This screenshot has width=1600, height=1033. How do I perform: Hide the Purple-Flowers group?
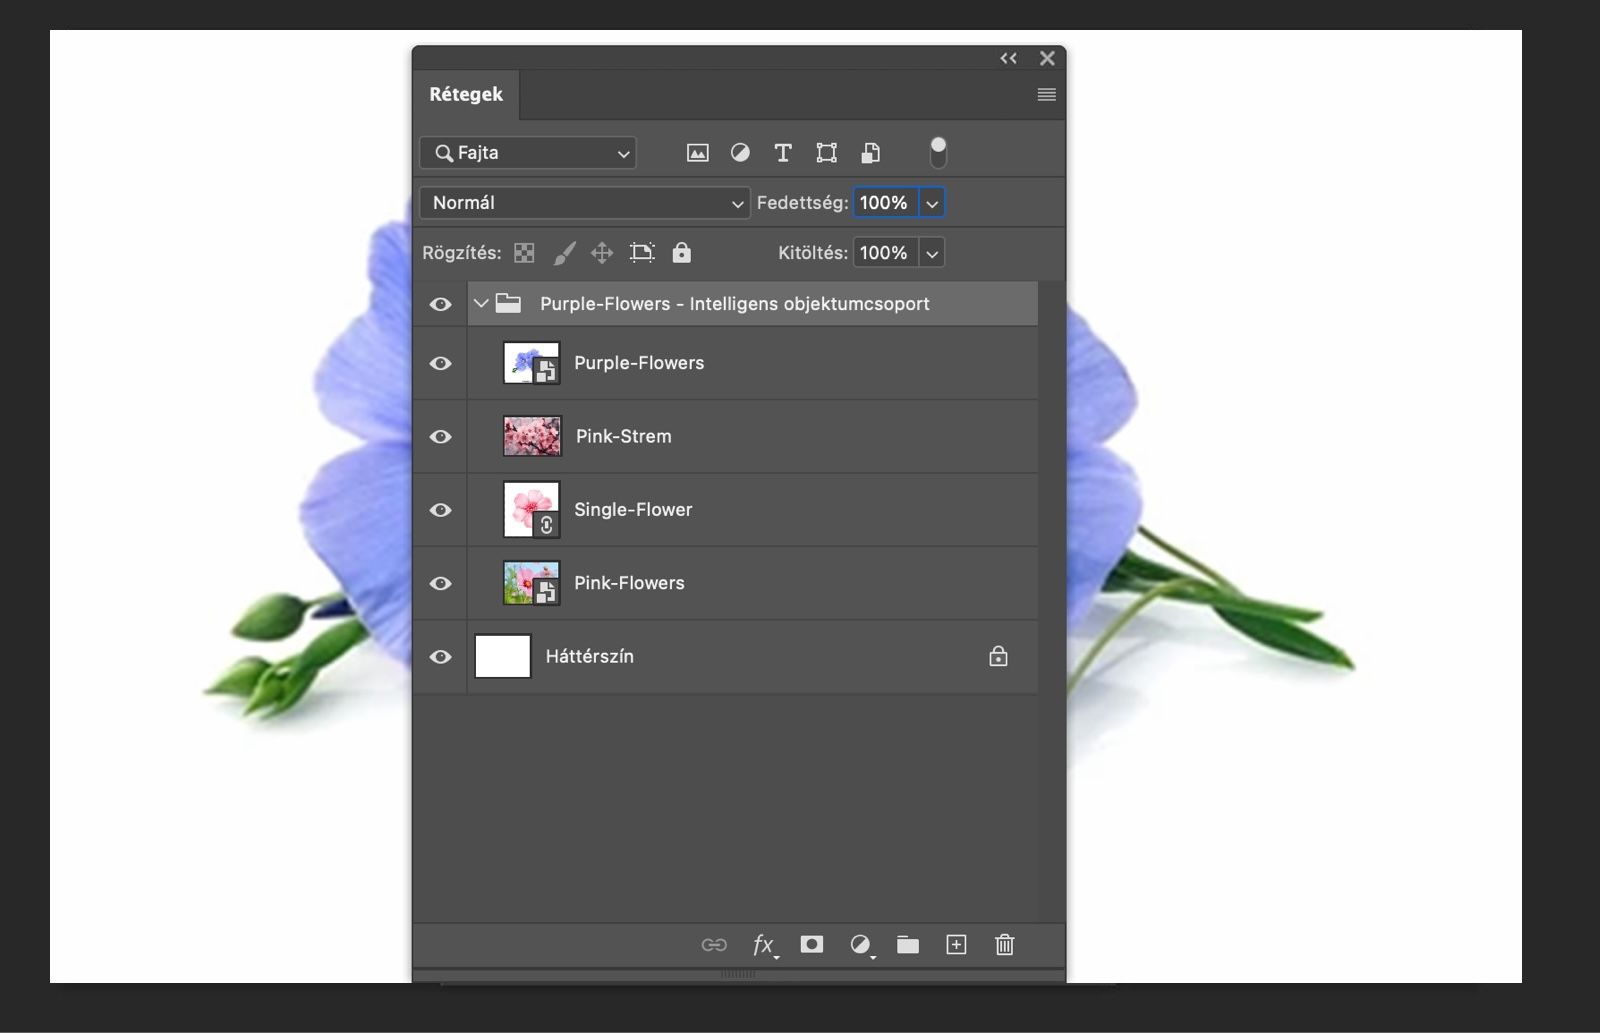click(440, 304)
